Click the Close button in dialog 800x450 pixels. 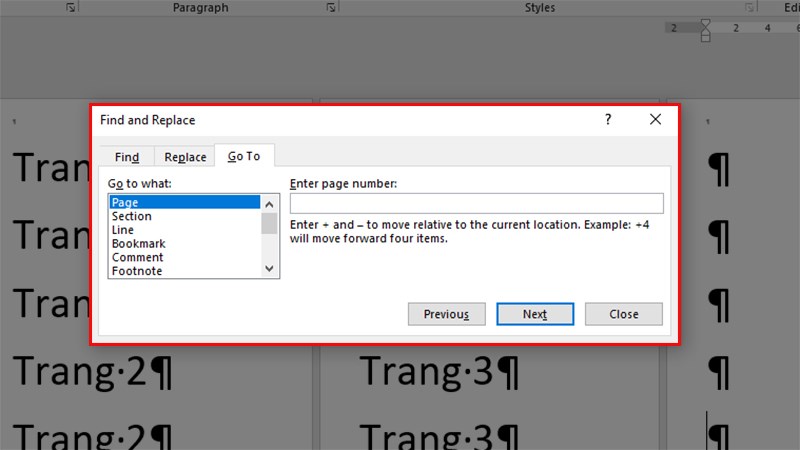click(x=623, y=314)
